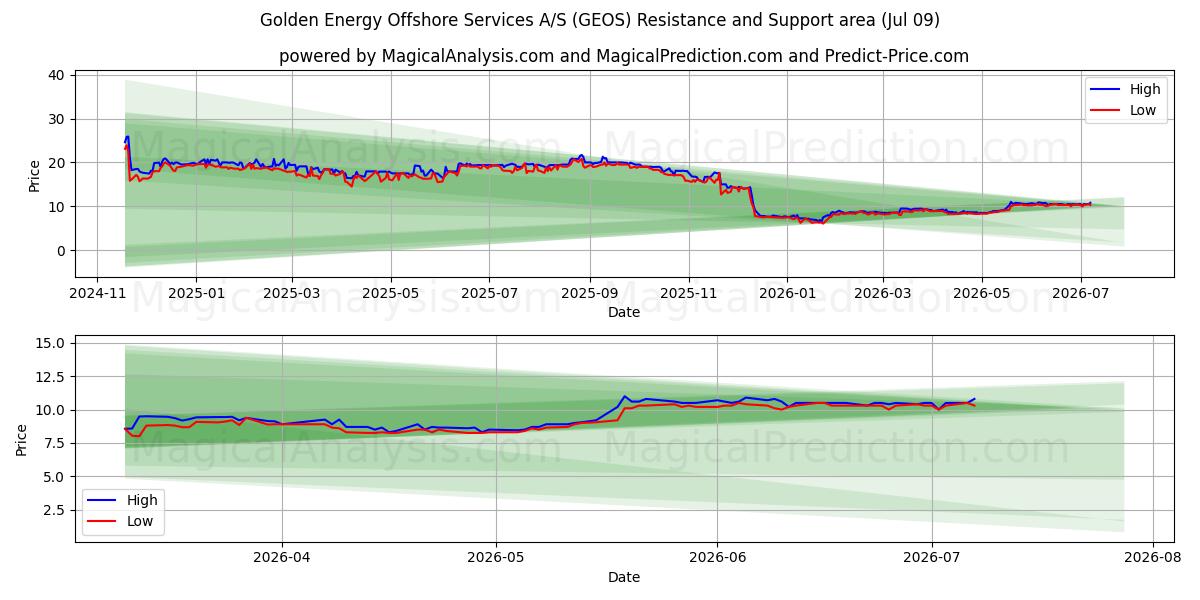Click the top chart x-axis label '2025-11'
Viewport: 1200px width, 600px height.
click(x=688, y=295)
